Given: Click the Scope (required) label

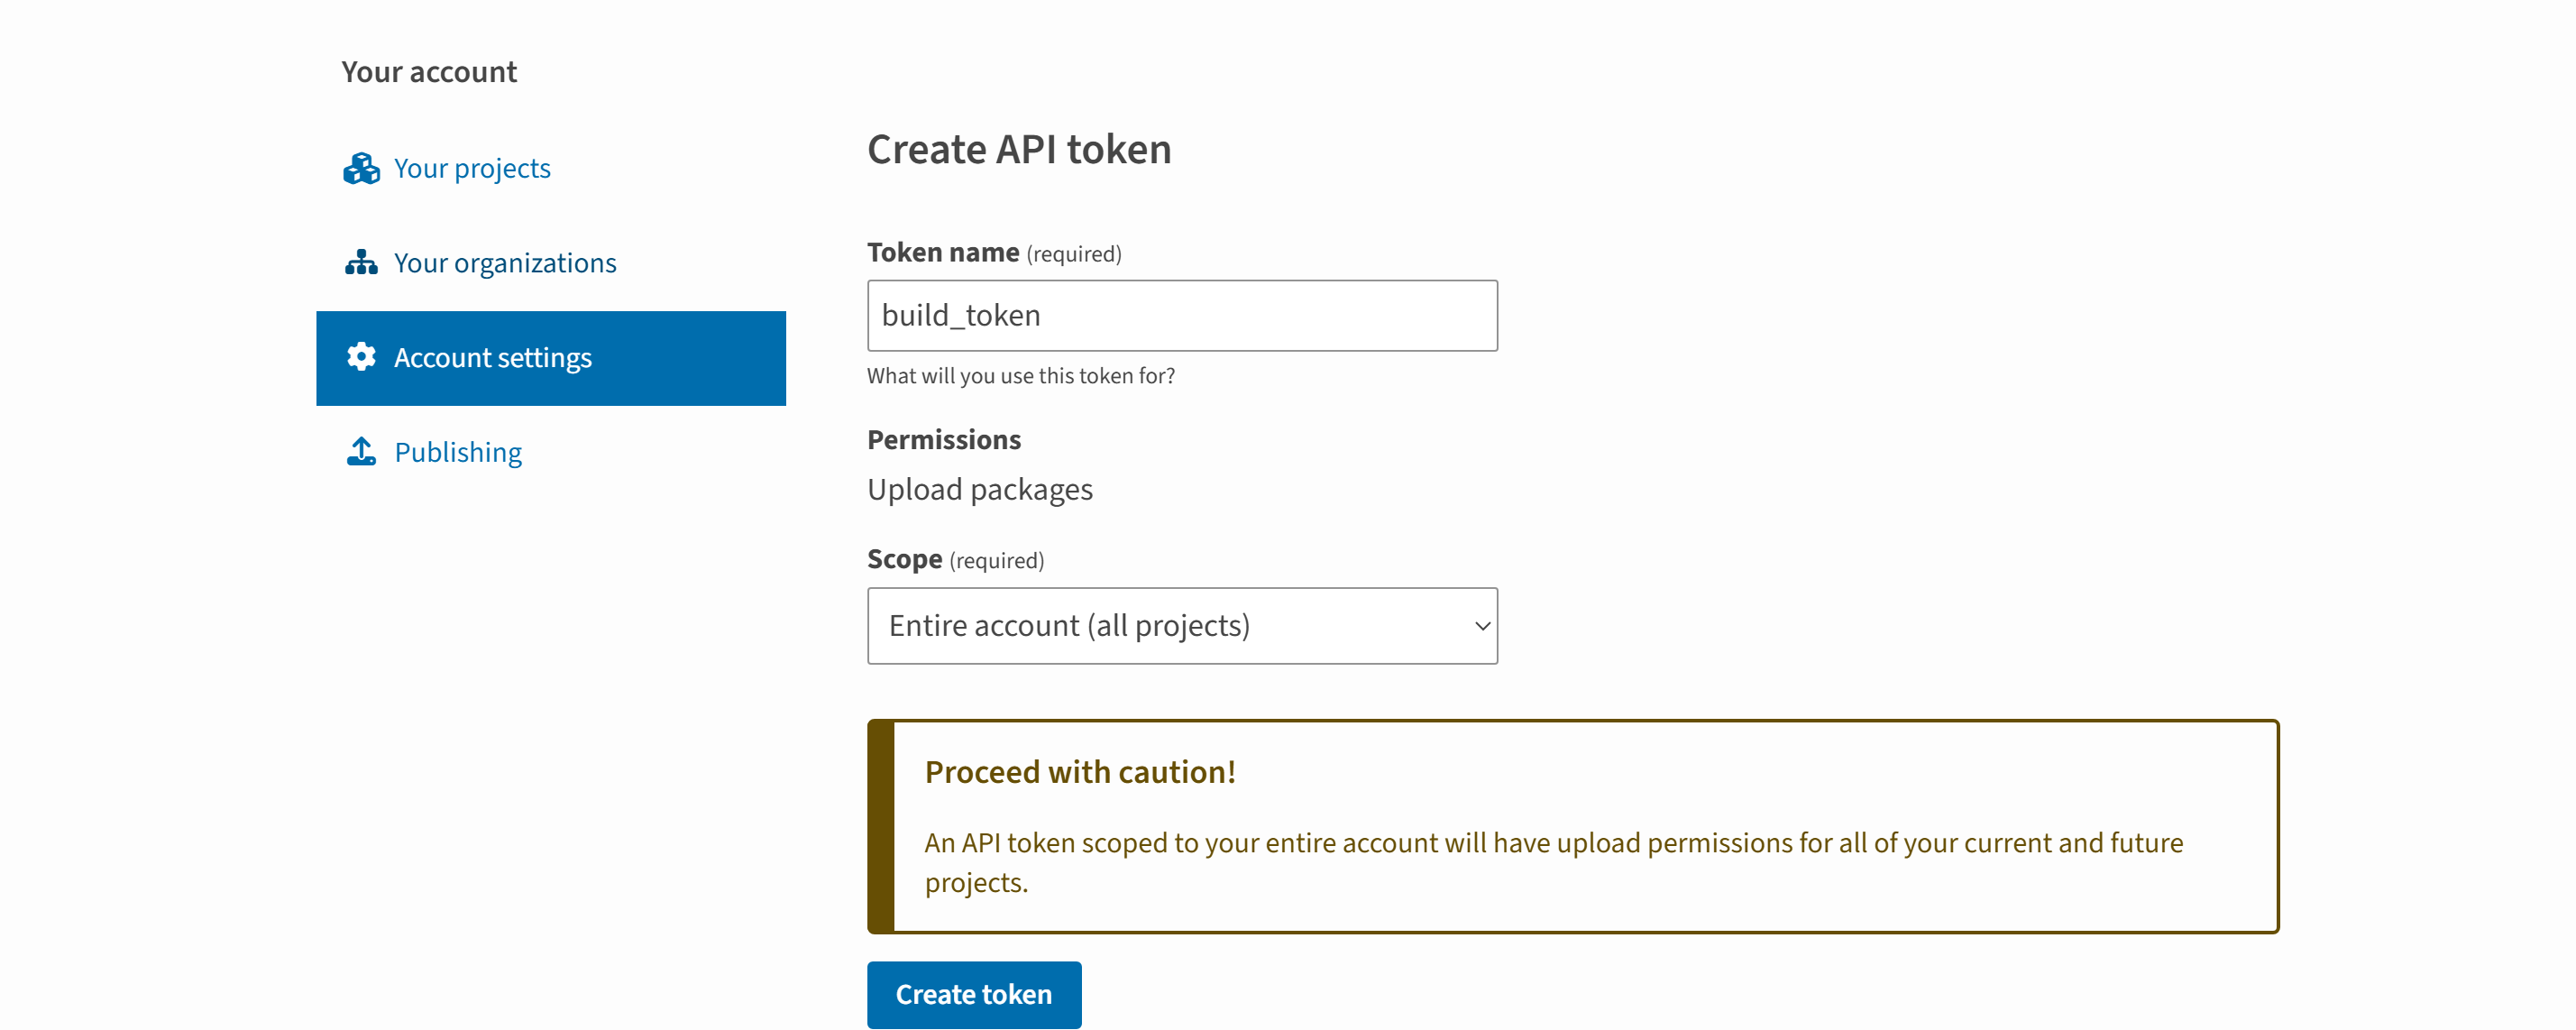Looking at the screenshot, I should [955, 560].
